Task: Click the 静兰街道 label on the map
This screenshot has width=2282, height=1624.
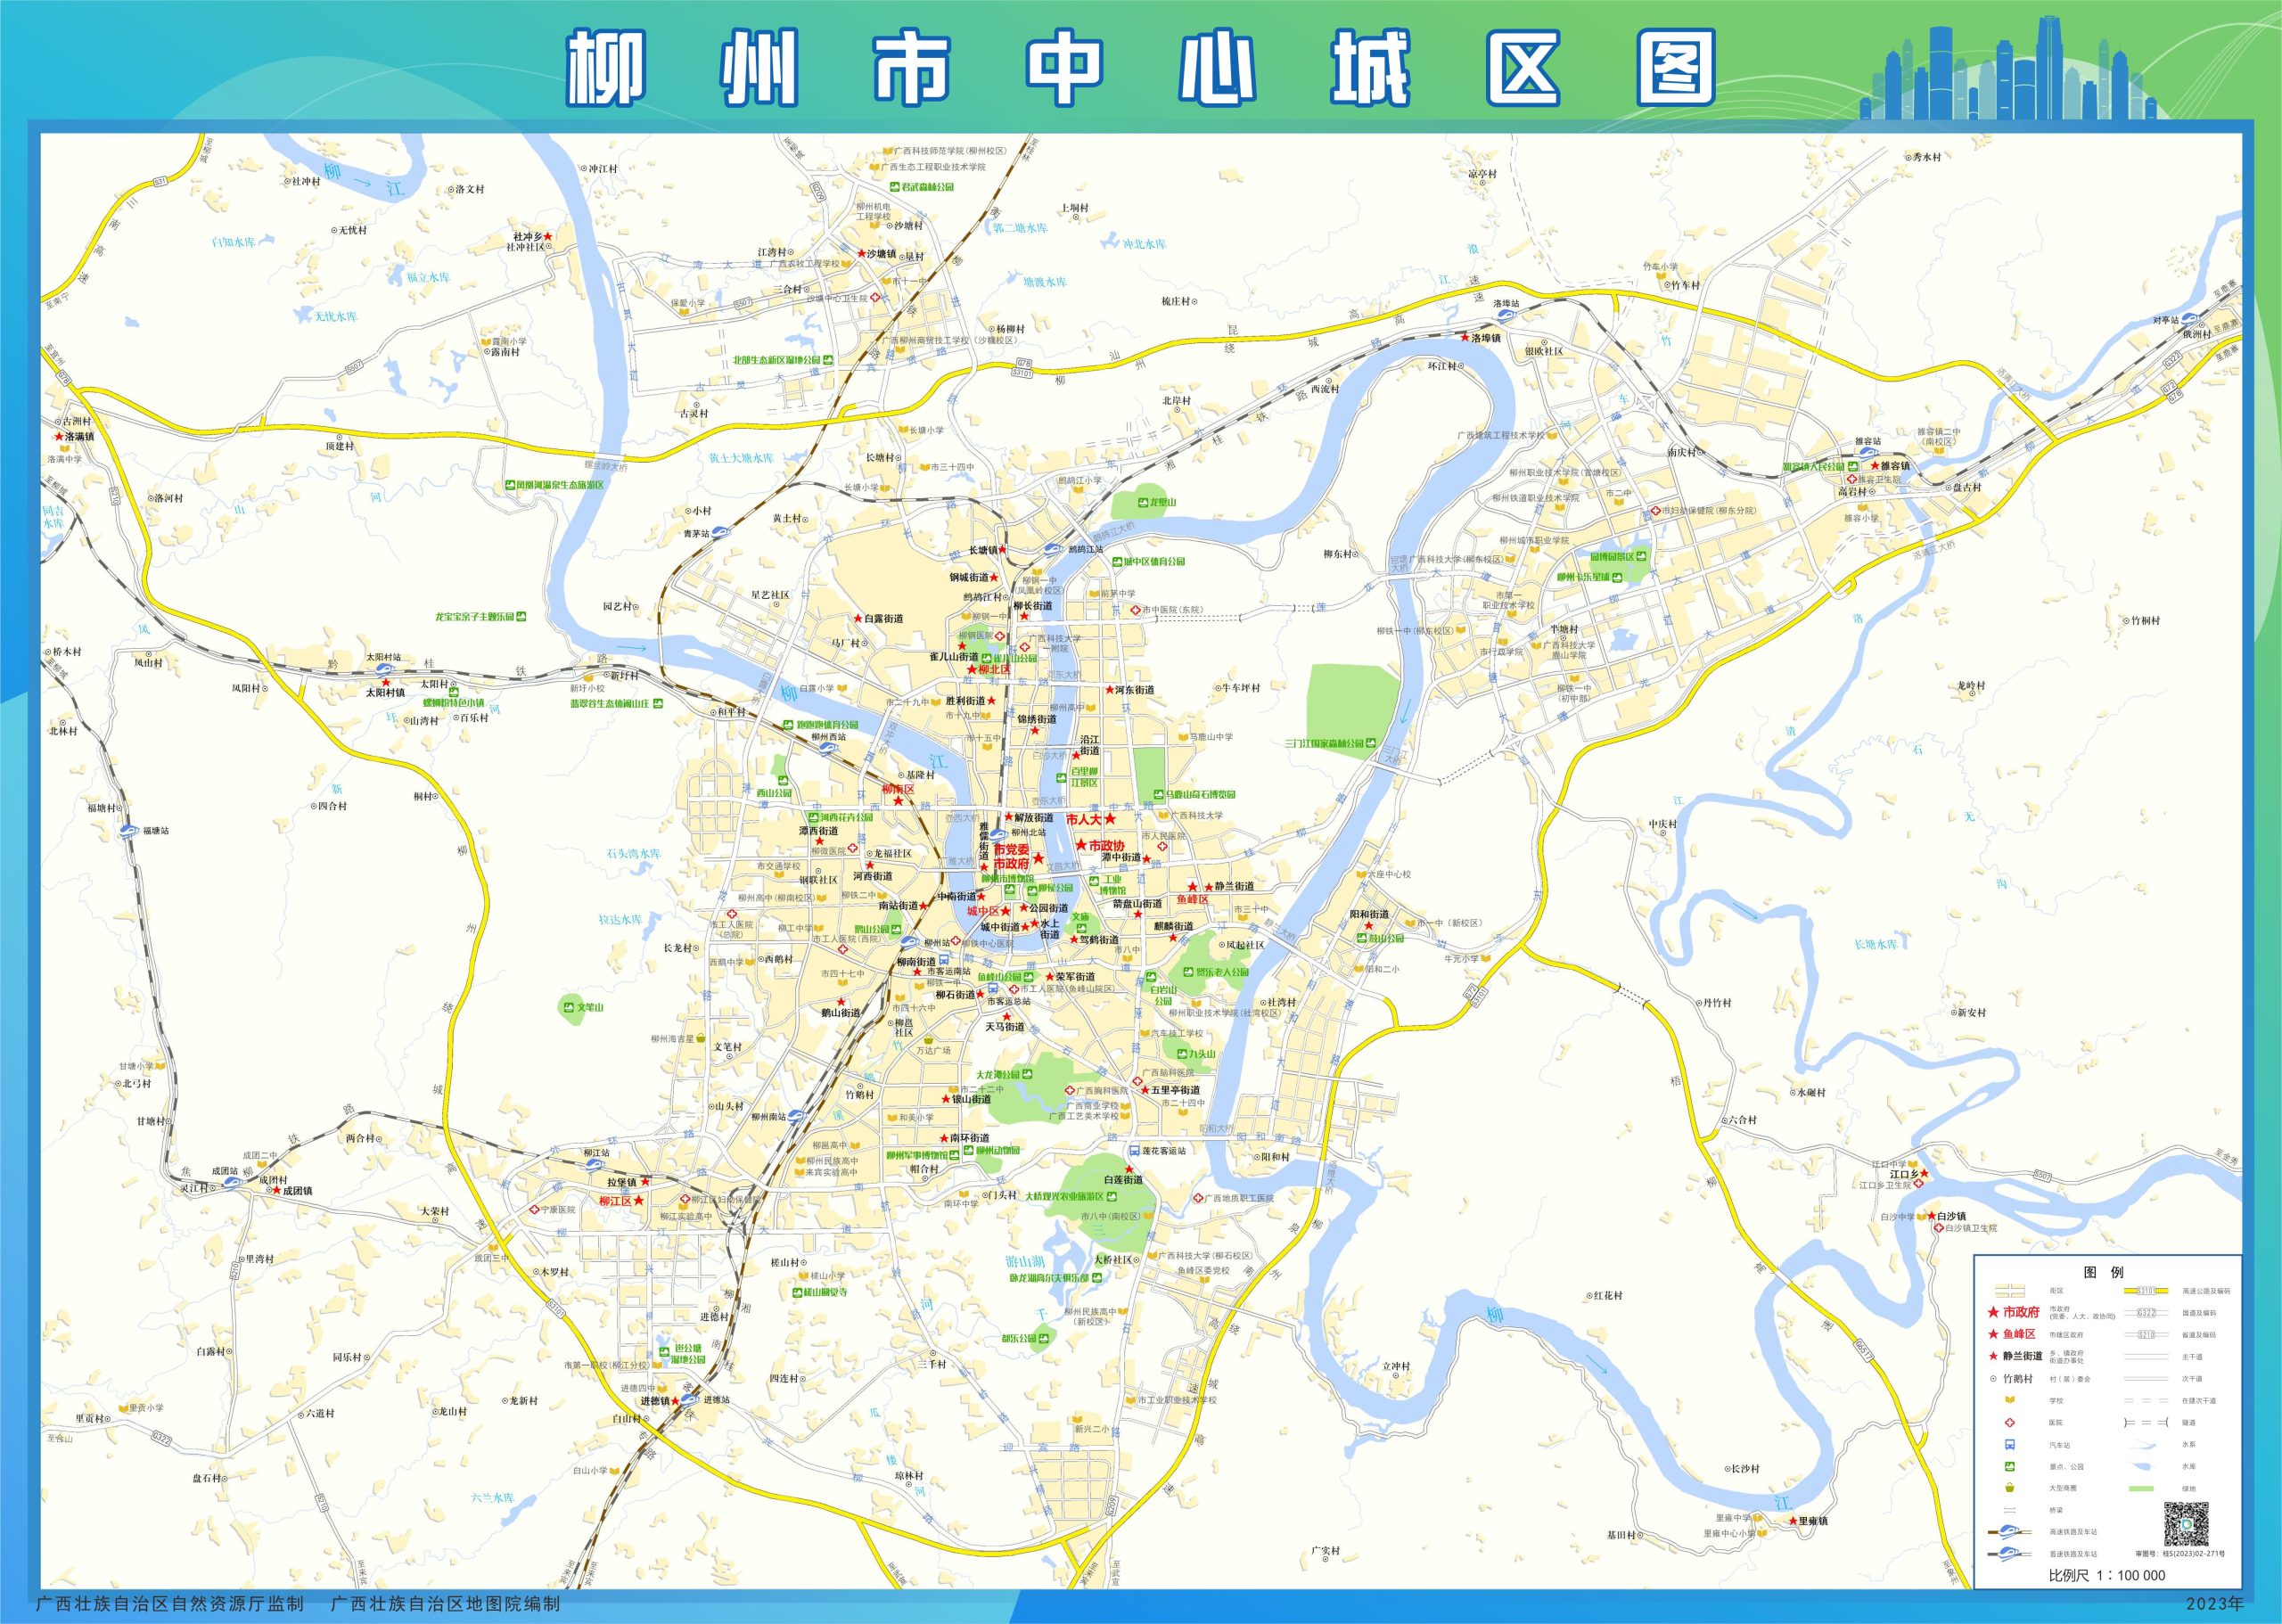Action: point(1235,887)
